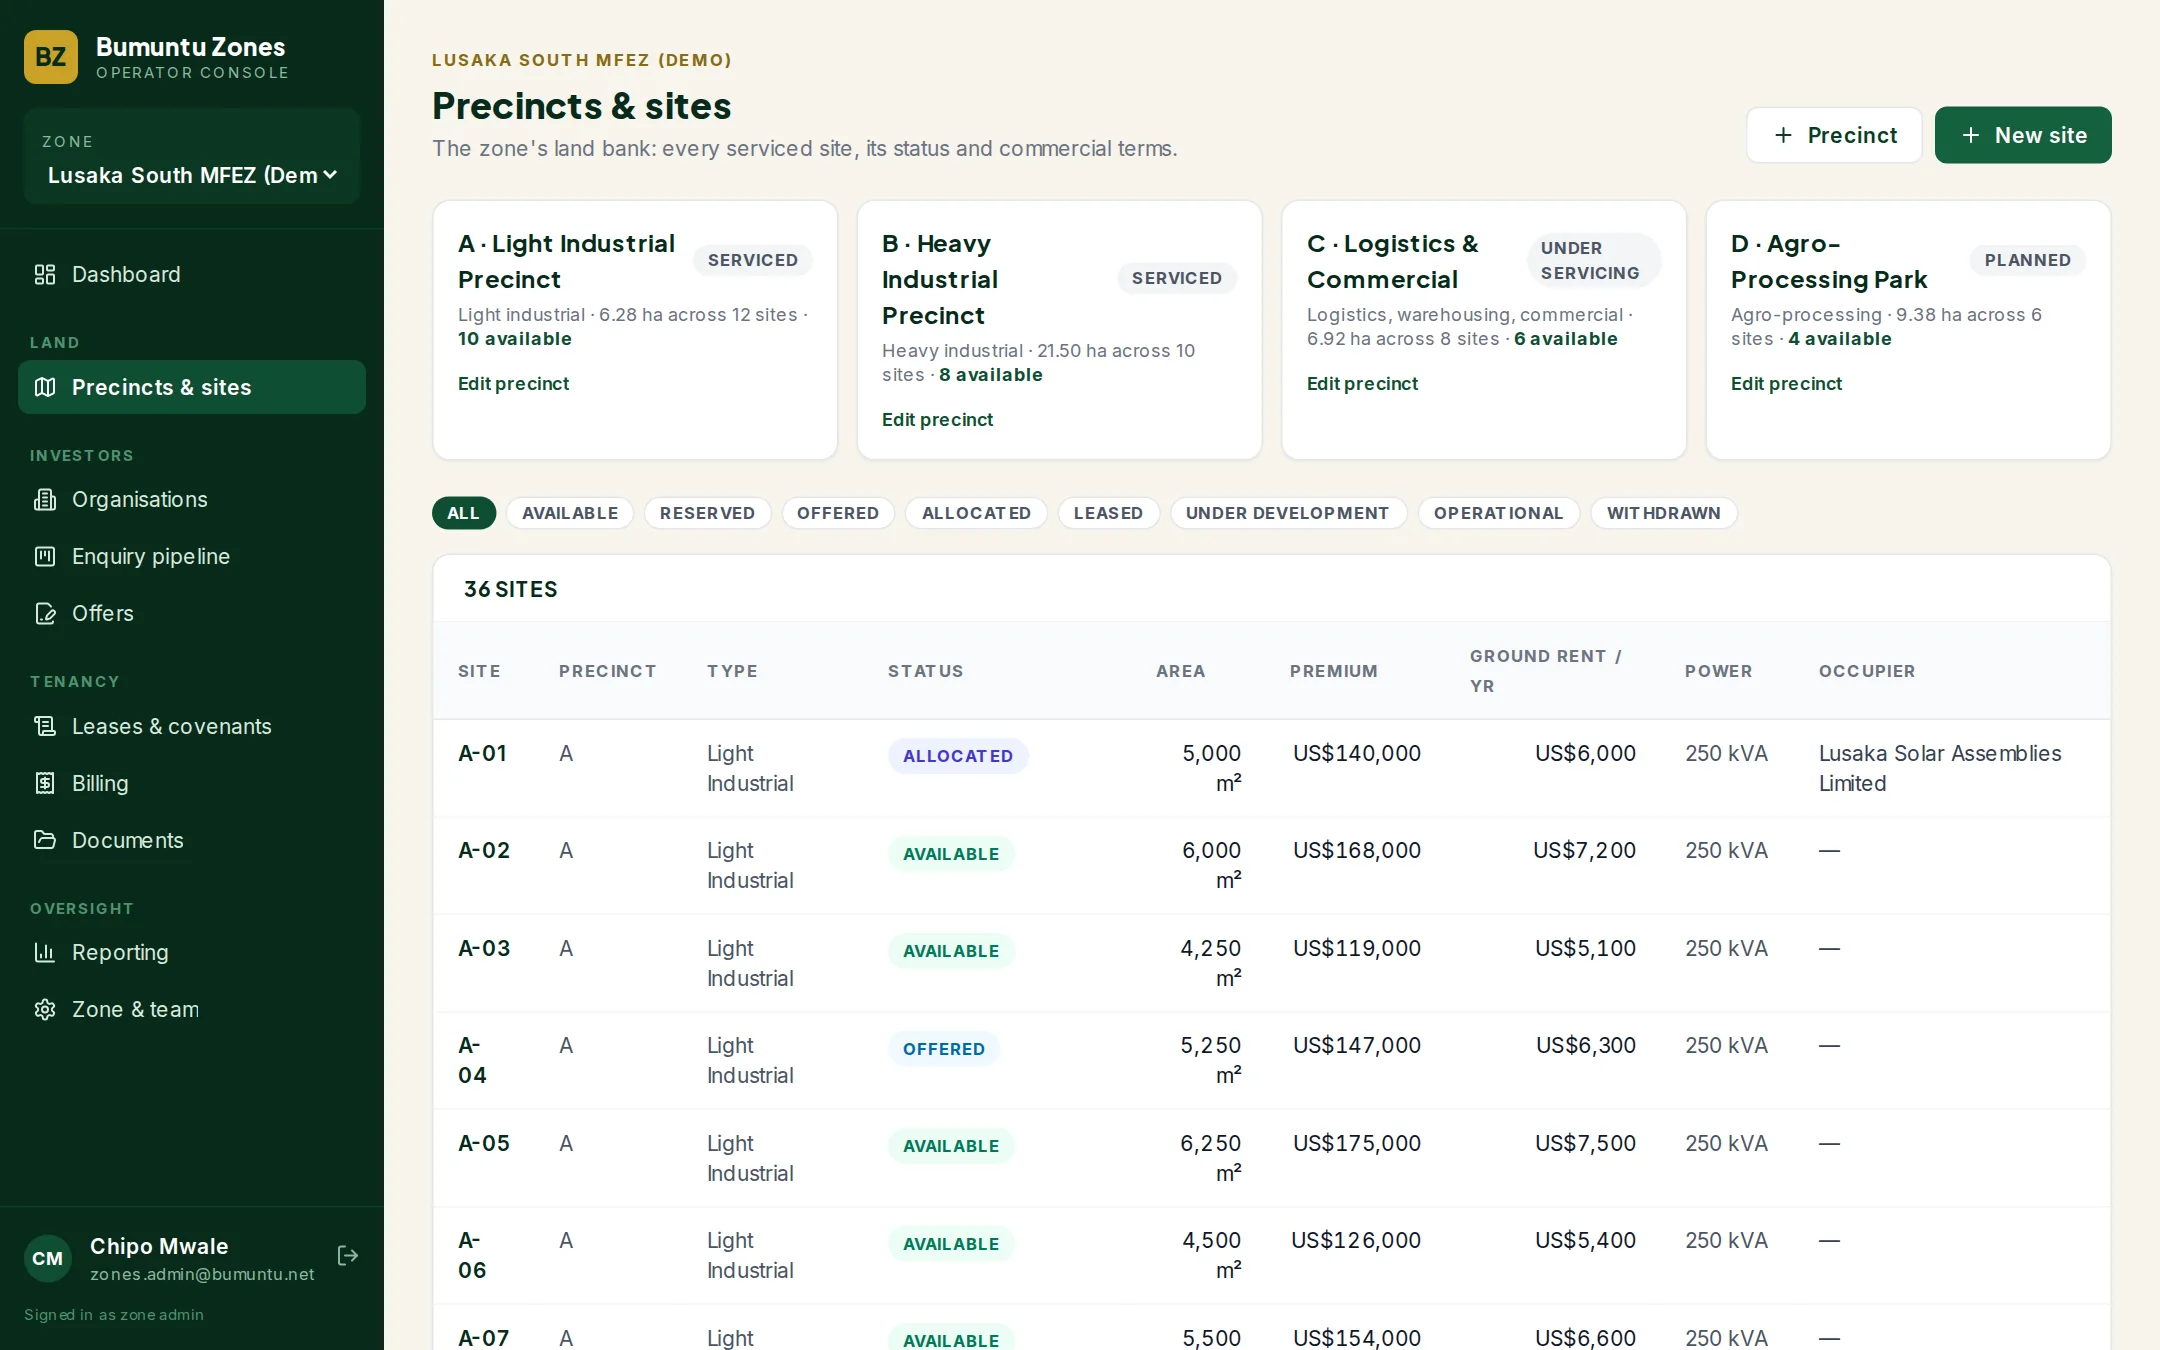Filter sites by UNDER DEVELOPMENT
The width and height of the screenshot is (2160, 1350).
click(1288, 513)
